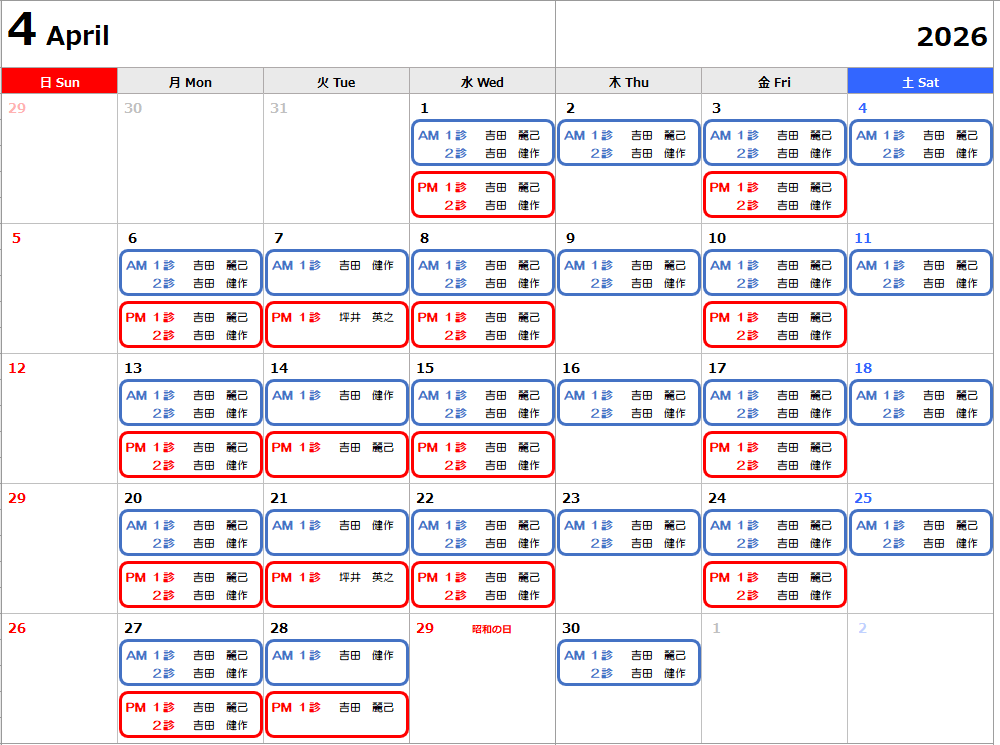
Task: Select the 金 Fri column header
Action: tap(774, 82)
